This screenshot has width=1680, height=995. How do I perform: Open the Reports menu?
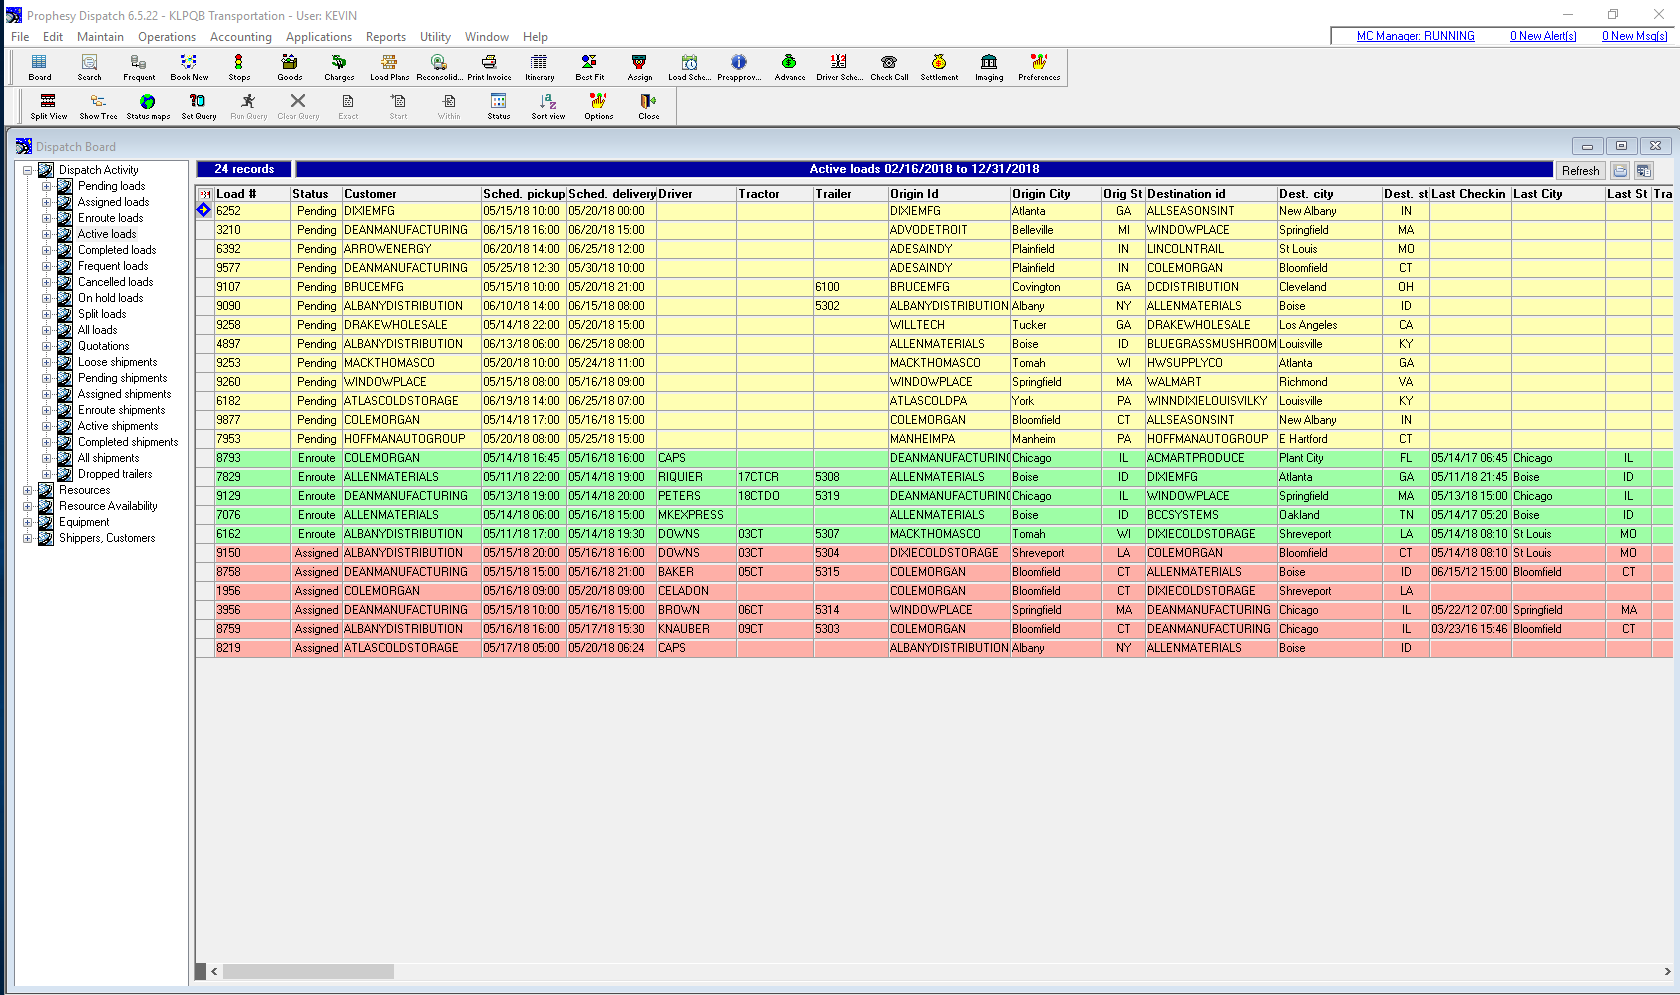click(x=386, y=37)
